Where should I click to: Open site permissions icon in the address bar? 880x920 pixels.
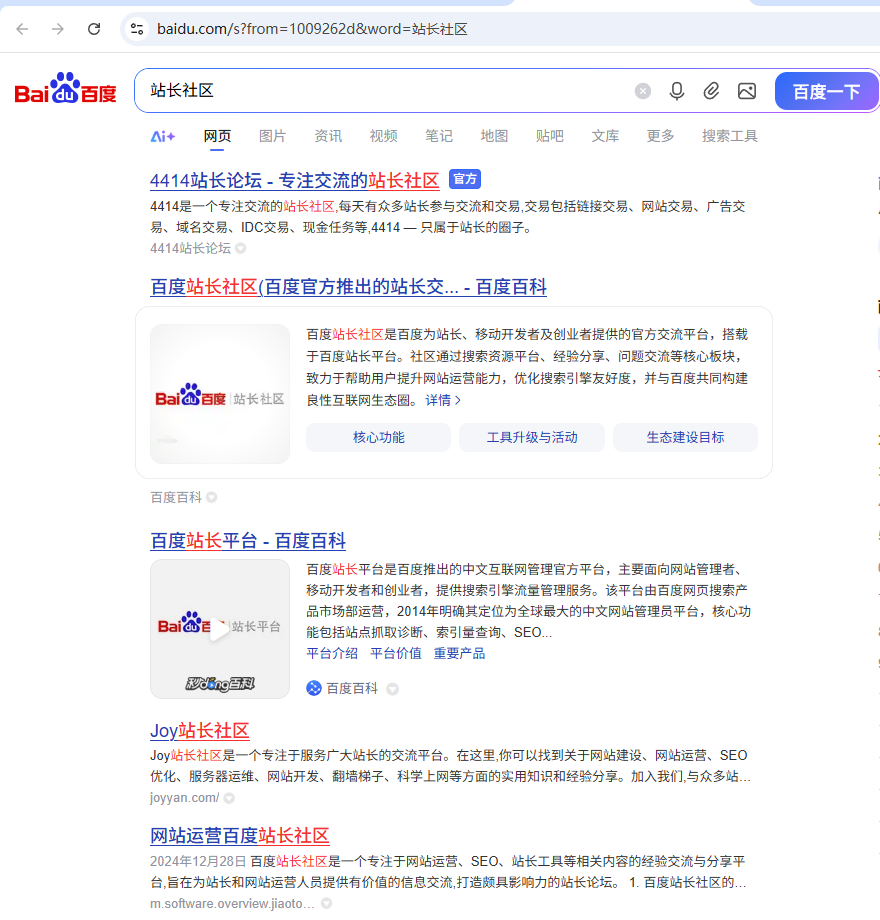click(x=136, y=29)
